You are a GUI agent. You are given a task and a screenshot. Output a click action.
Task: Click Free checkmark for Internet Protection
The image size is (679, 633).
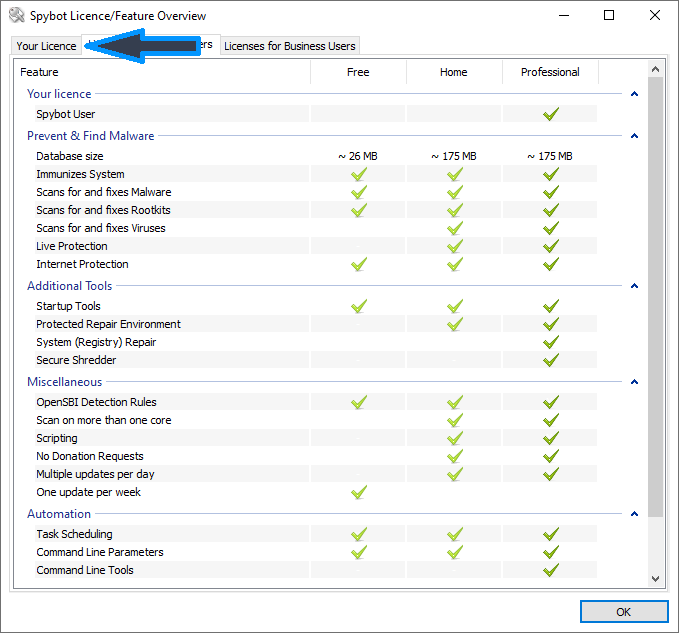(x=359, y=264)
